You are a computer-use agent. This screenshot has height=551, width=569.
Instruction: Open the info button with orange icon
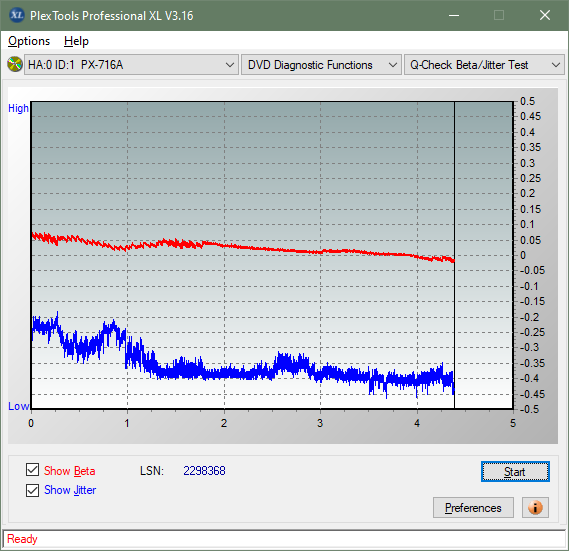(x=535, y=507)
